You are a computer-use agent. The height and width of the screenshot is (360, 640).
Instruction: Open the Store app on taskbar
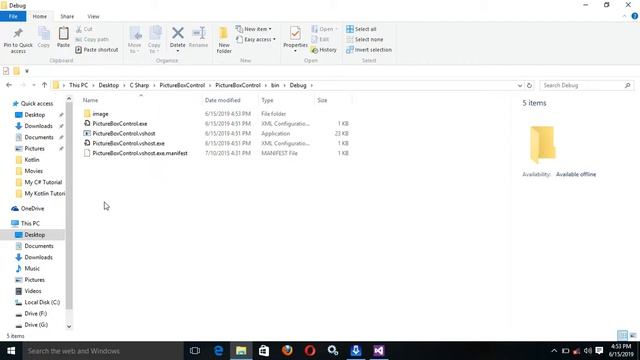264,351
